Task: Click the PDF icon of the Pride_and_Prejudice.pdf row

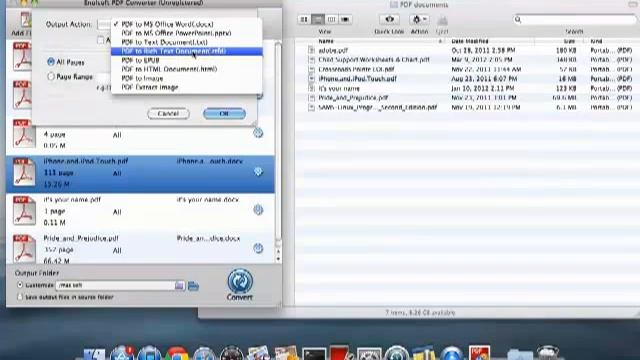Action: click(x=24, y=249)
